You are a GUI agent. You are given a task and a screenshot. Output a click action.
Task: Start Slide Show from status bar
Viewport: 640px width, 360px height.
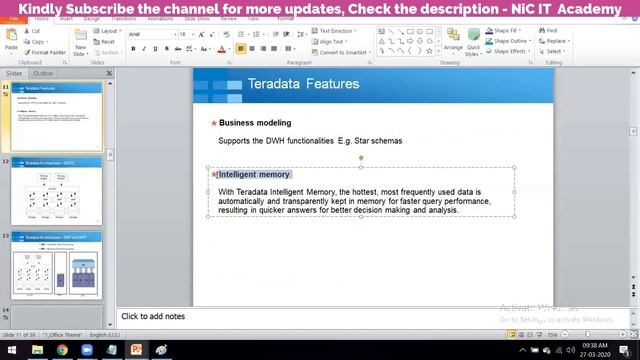pos(540,335)
